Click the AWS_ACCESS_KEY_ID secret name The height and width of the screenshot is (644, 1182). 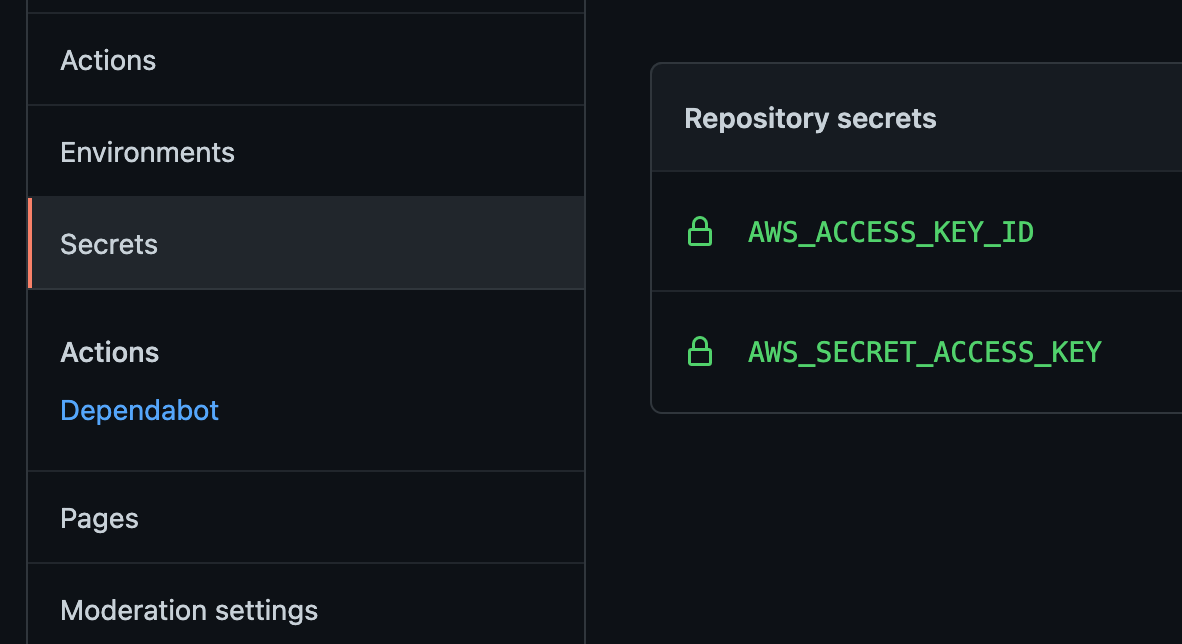point(890,232)
